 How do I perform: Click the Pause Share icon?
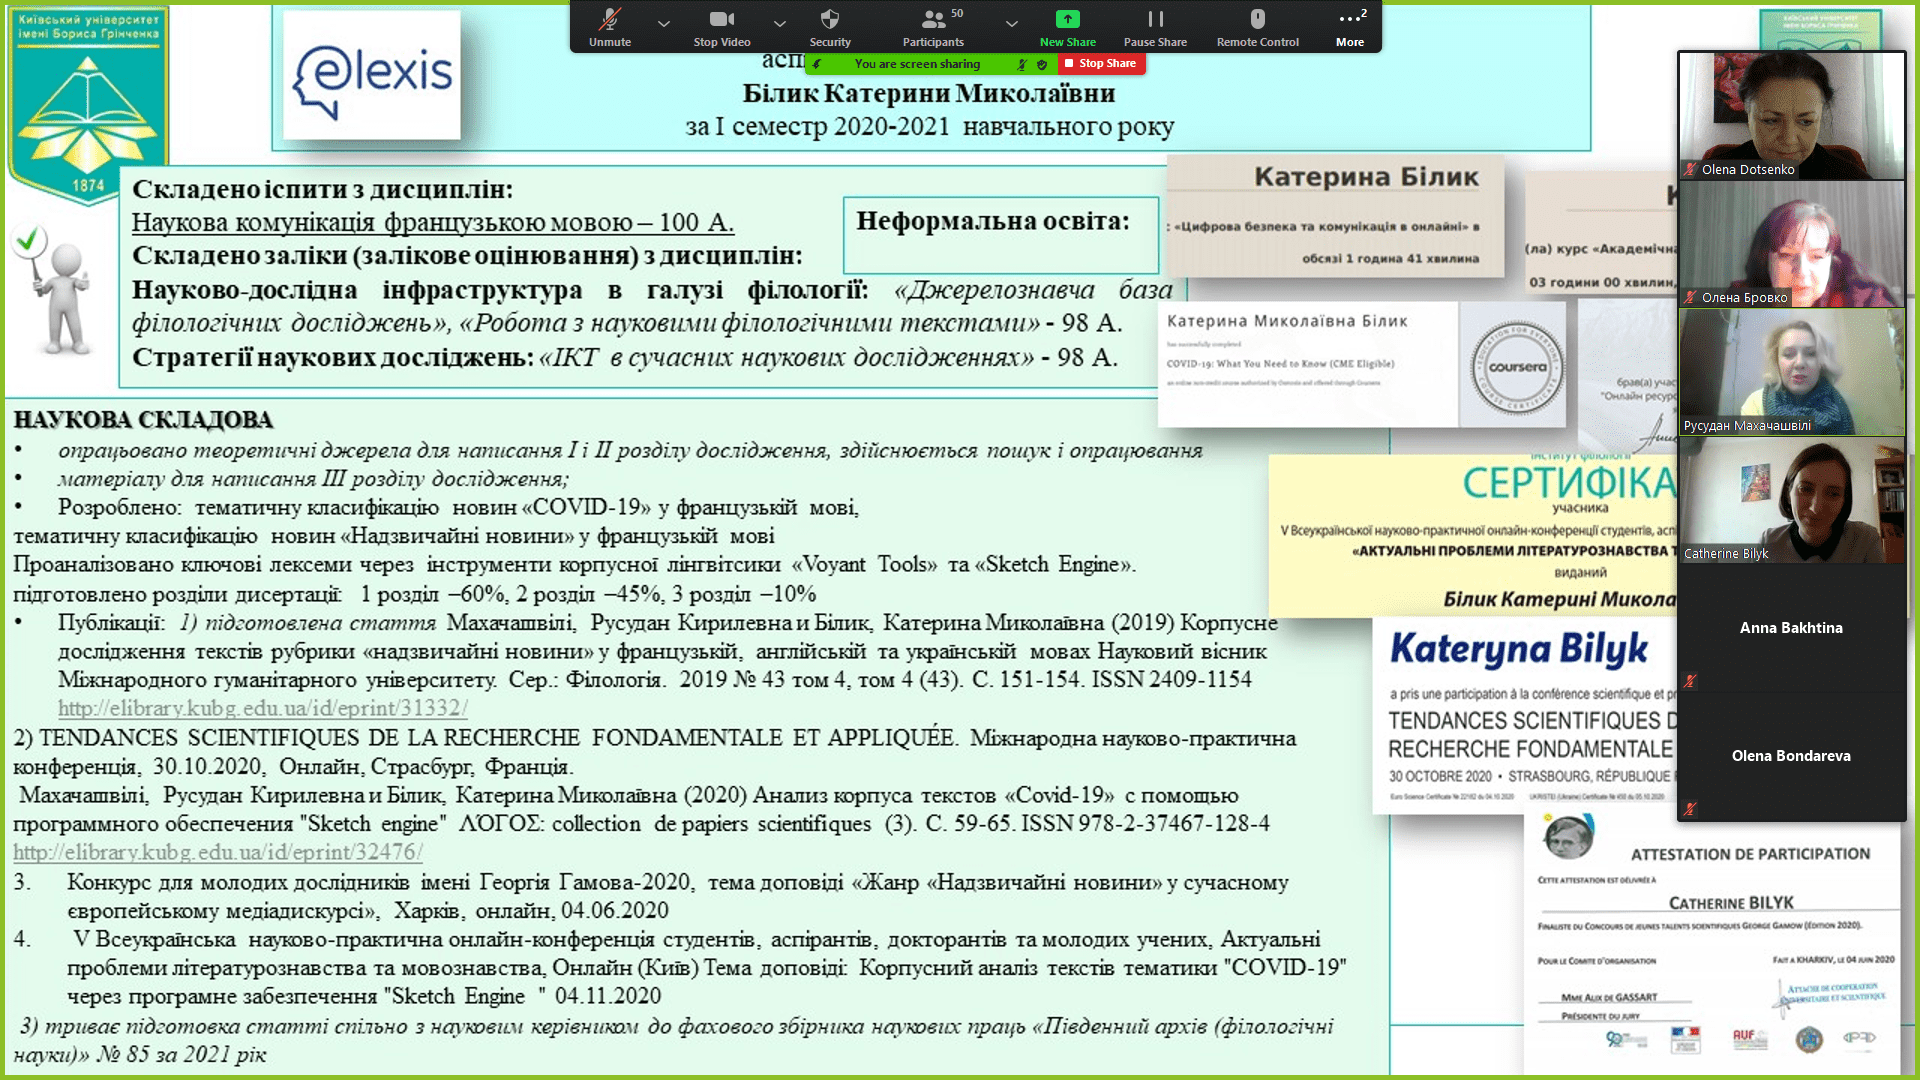pyautogui.click(x=1155, y=20)
